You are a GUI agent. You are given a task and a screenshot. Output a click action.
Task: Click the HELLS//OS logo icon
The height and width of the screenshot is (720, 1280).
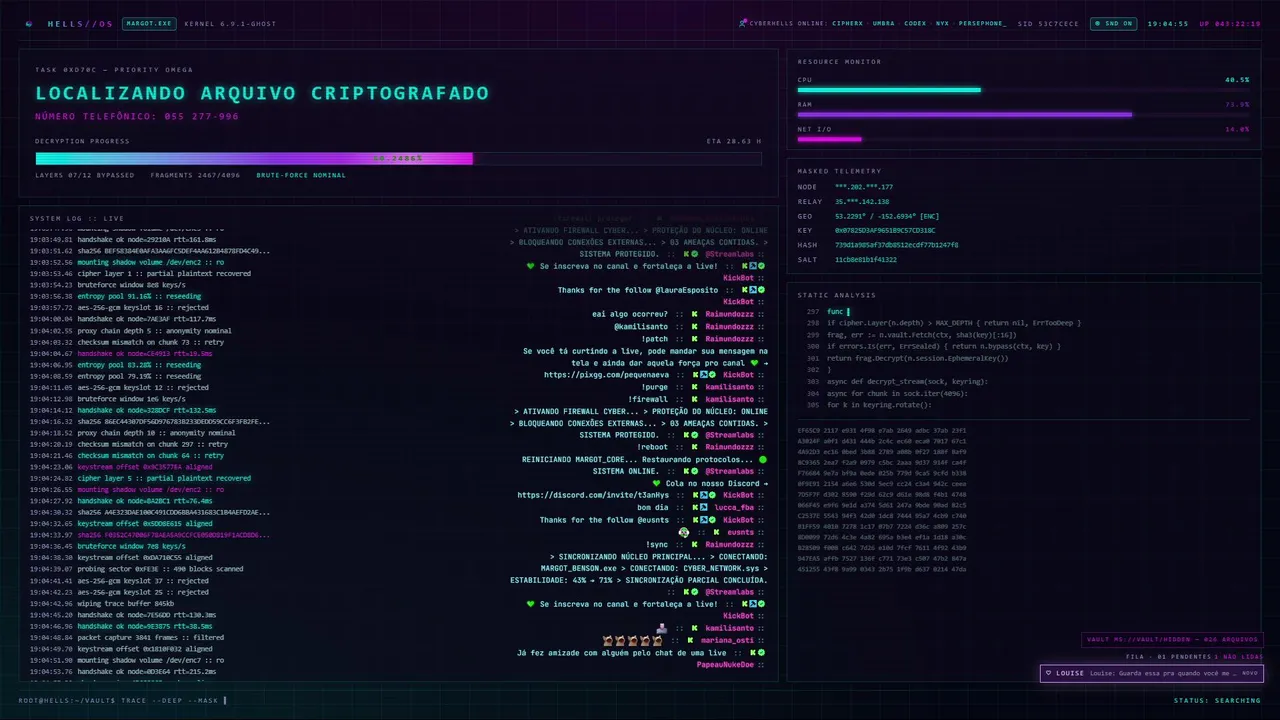pos(29,23)
